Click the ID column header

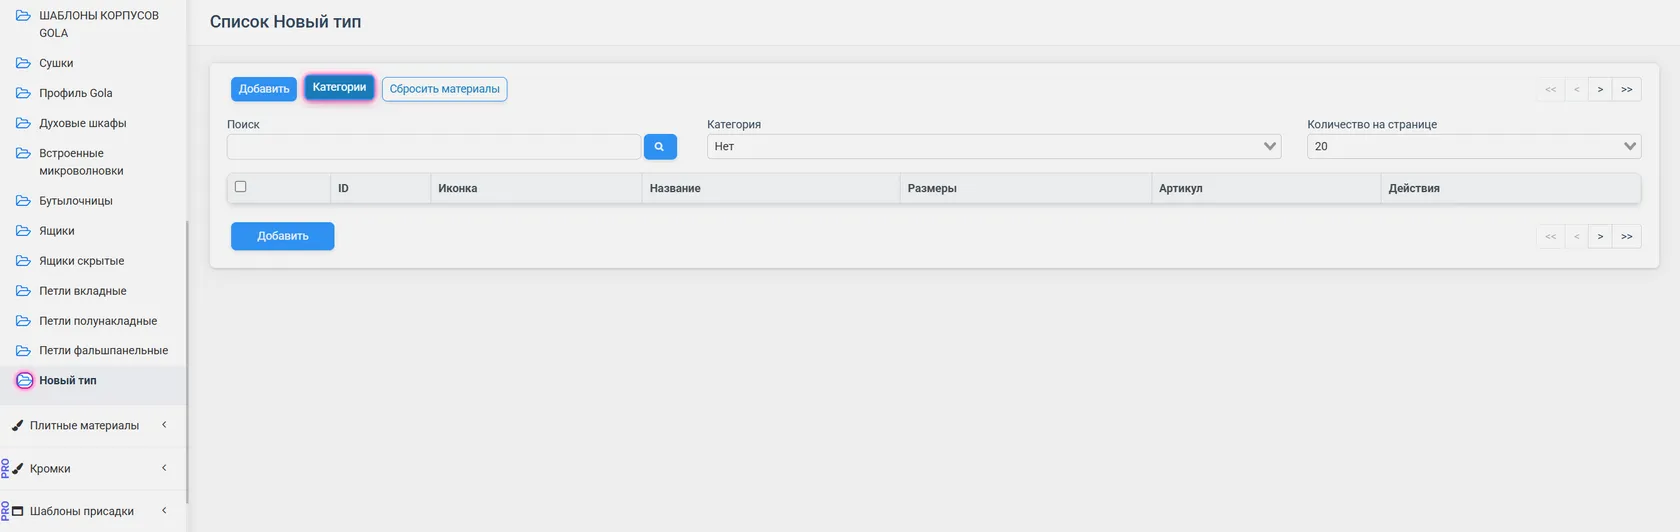tap(380, 188)
